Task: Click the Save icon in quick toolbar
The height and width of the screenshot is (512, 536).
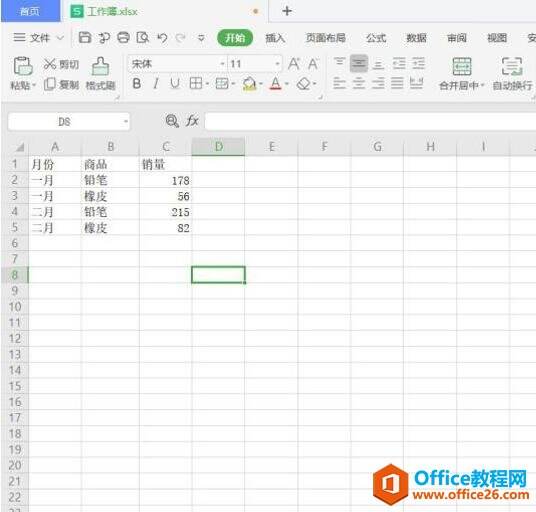Action: click(x=85, y=38)
